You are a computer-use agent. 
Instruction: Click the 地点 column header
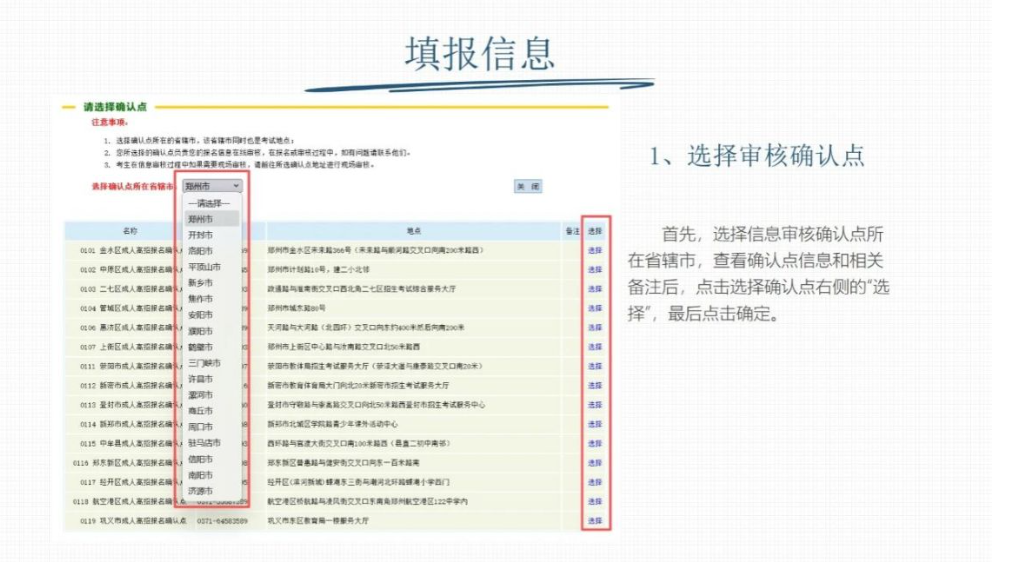point(414,231)
